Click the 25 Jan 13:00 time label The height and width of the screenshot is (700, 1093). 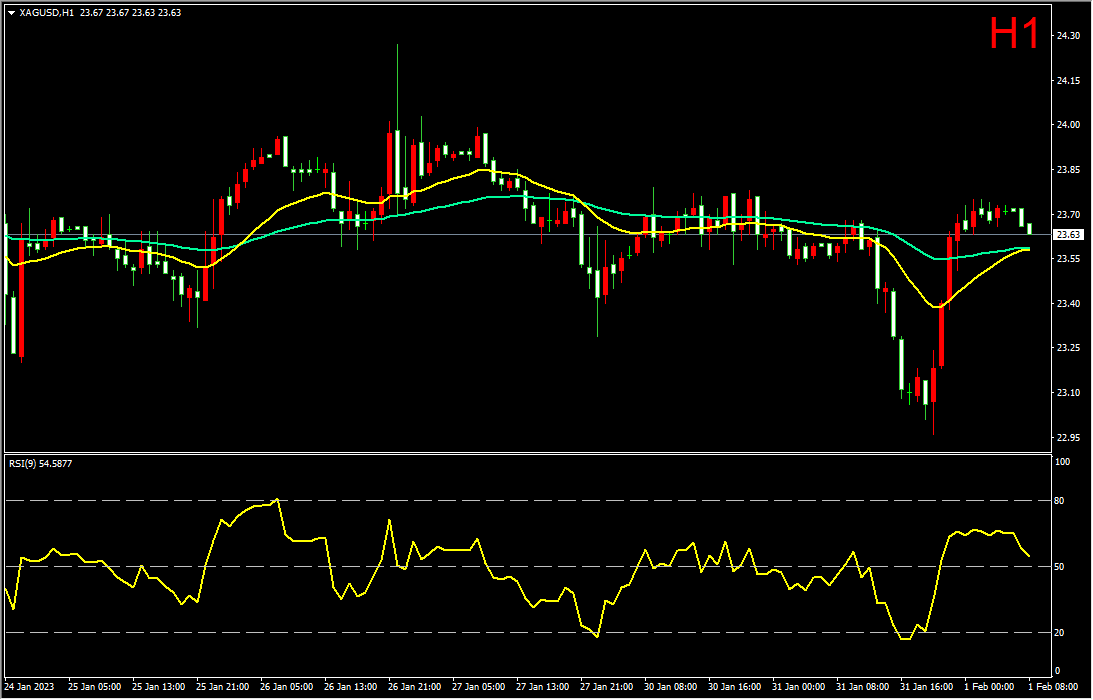pyautogui.click(x=158, y=687)
